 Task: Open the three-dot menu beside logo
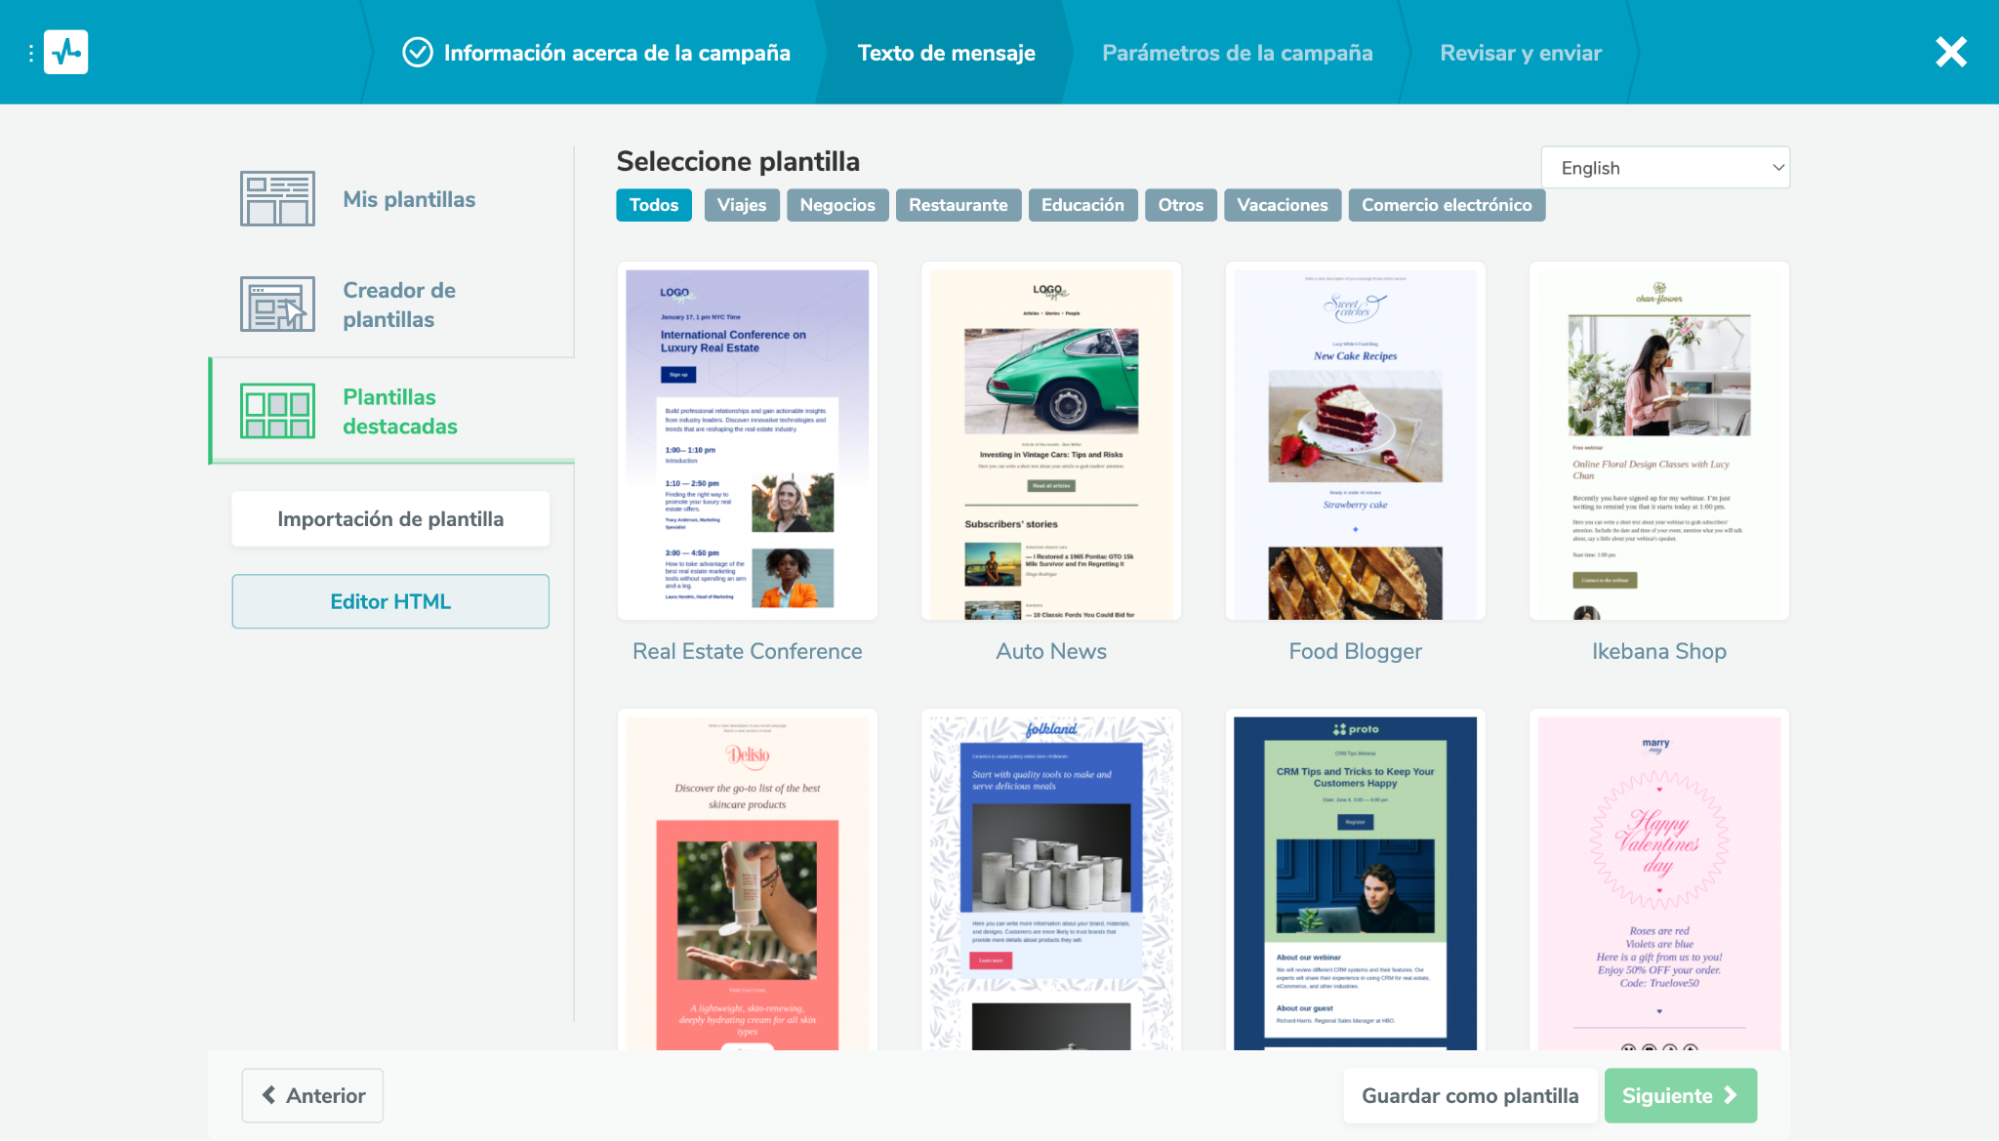31,52
